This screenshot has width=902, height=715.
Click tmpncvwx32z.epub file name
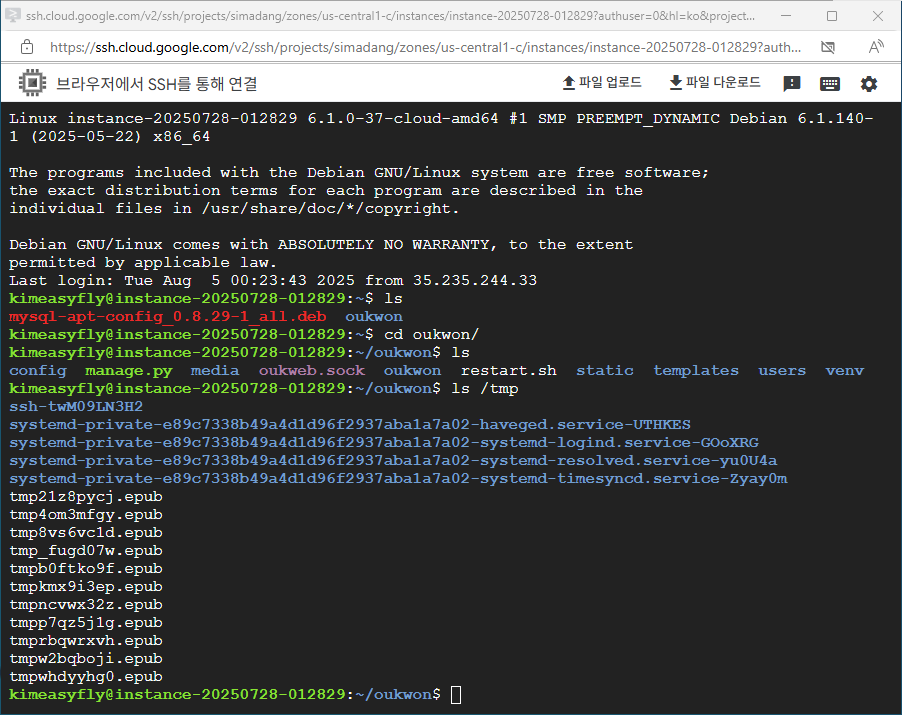pyautogui.click(x=86, y=605)
